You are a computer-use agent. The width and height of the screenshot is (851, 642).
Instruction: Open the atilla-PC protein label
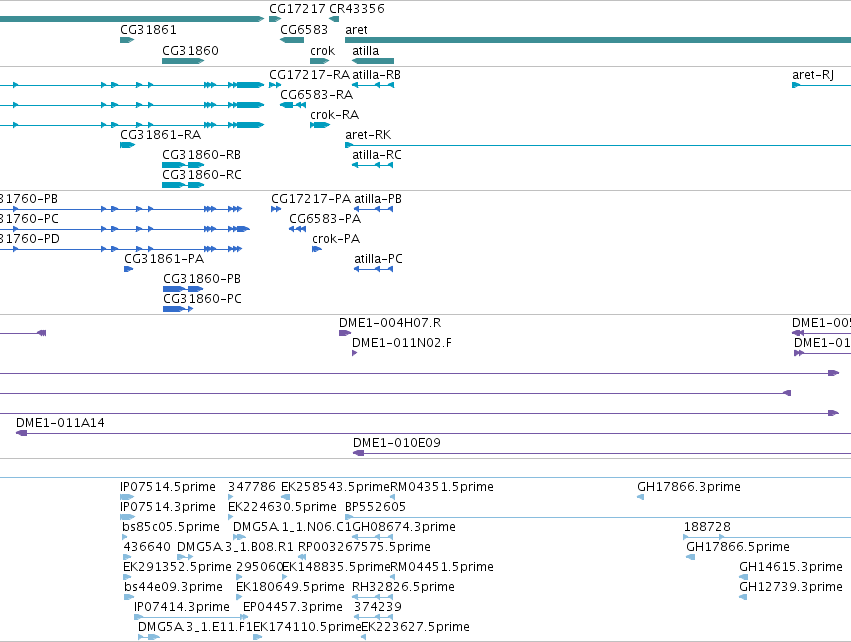coord(378,259)
